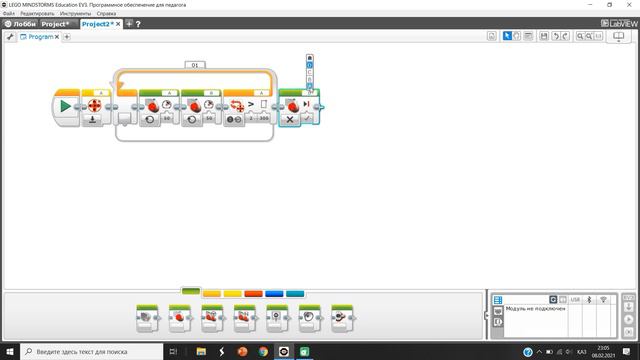The height and width of the screenshot is (360, 640).
Task: Click the green Start block play arrow
Action: (x=65, y=106)
